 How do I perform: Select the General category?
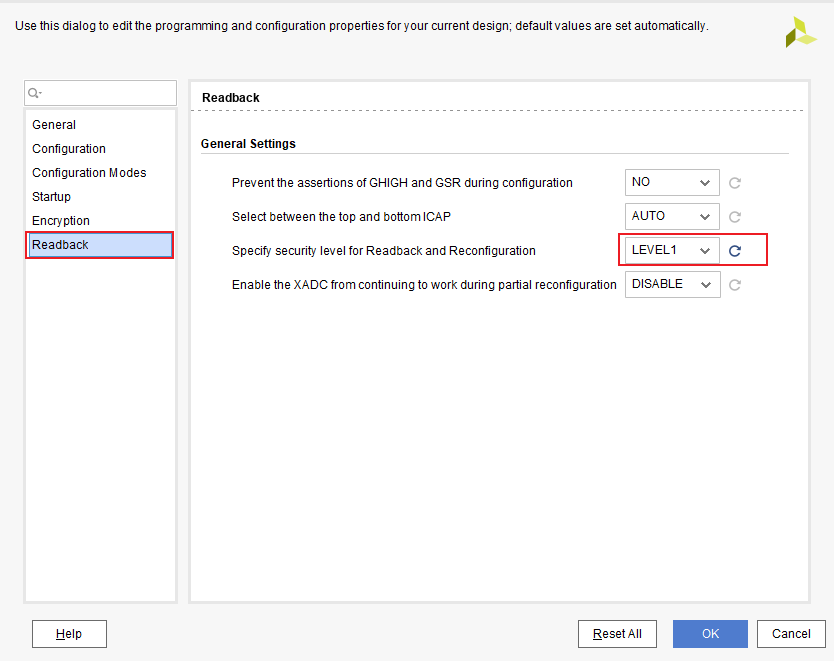100,124
